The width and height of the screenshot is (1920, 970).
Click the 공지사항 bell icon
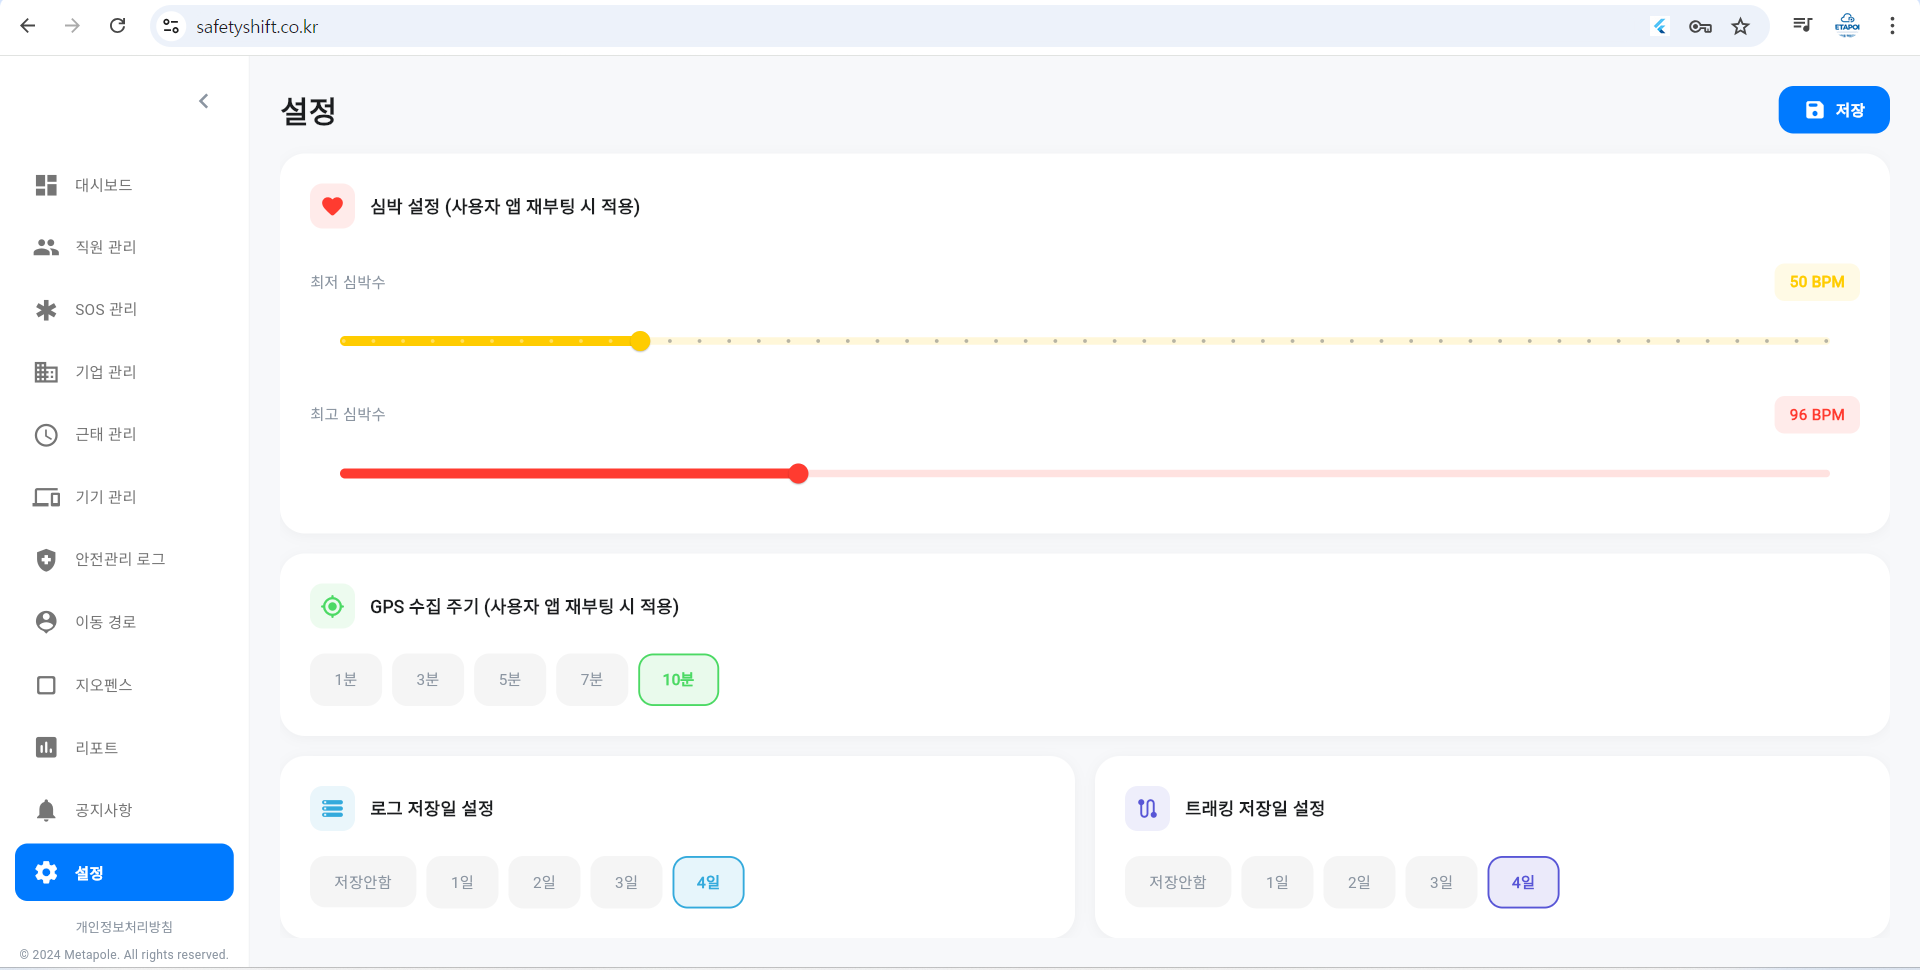pos(46,810)
